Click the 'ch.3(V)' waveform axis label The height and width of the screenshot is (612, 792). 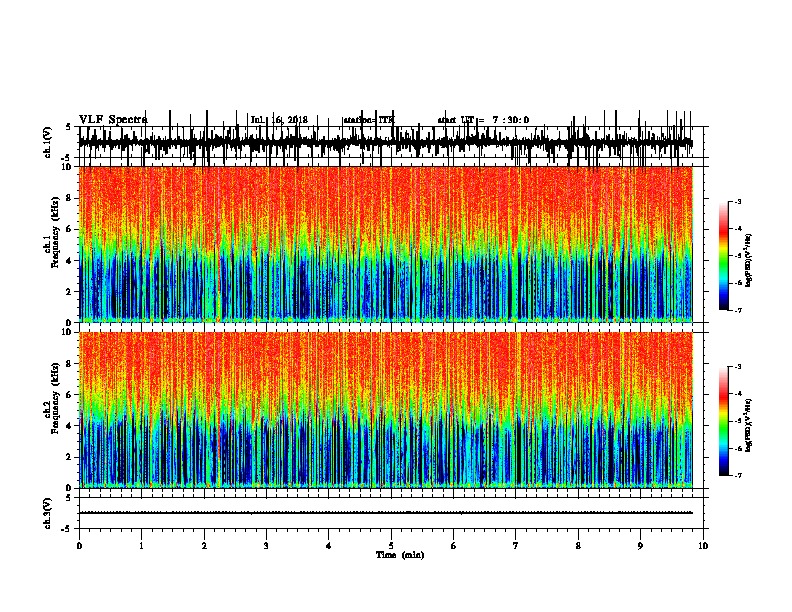pyautogui.click(x=48, y=513)
